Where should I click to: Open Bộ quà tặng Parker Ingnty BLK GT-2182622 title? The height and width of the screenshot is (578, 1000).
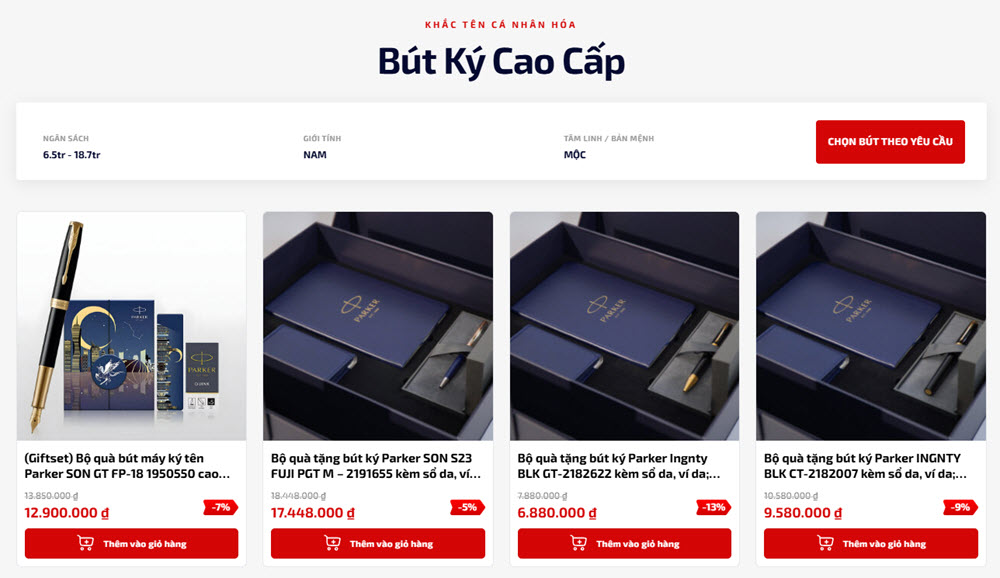pos(619,466)
